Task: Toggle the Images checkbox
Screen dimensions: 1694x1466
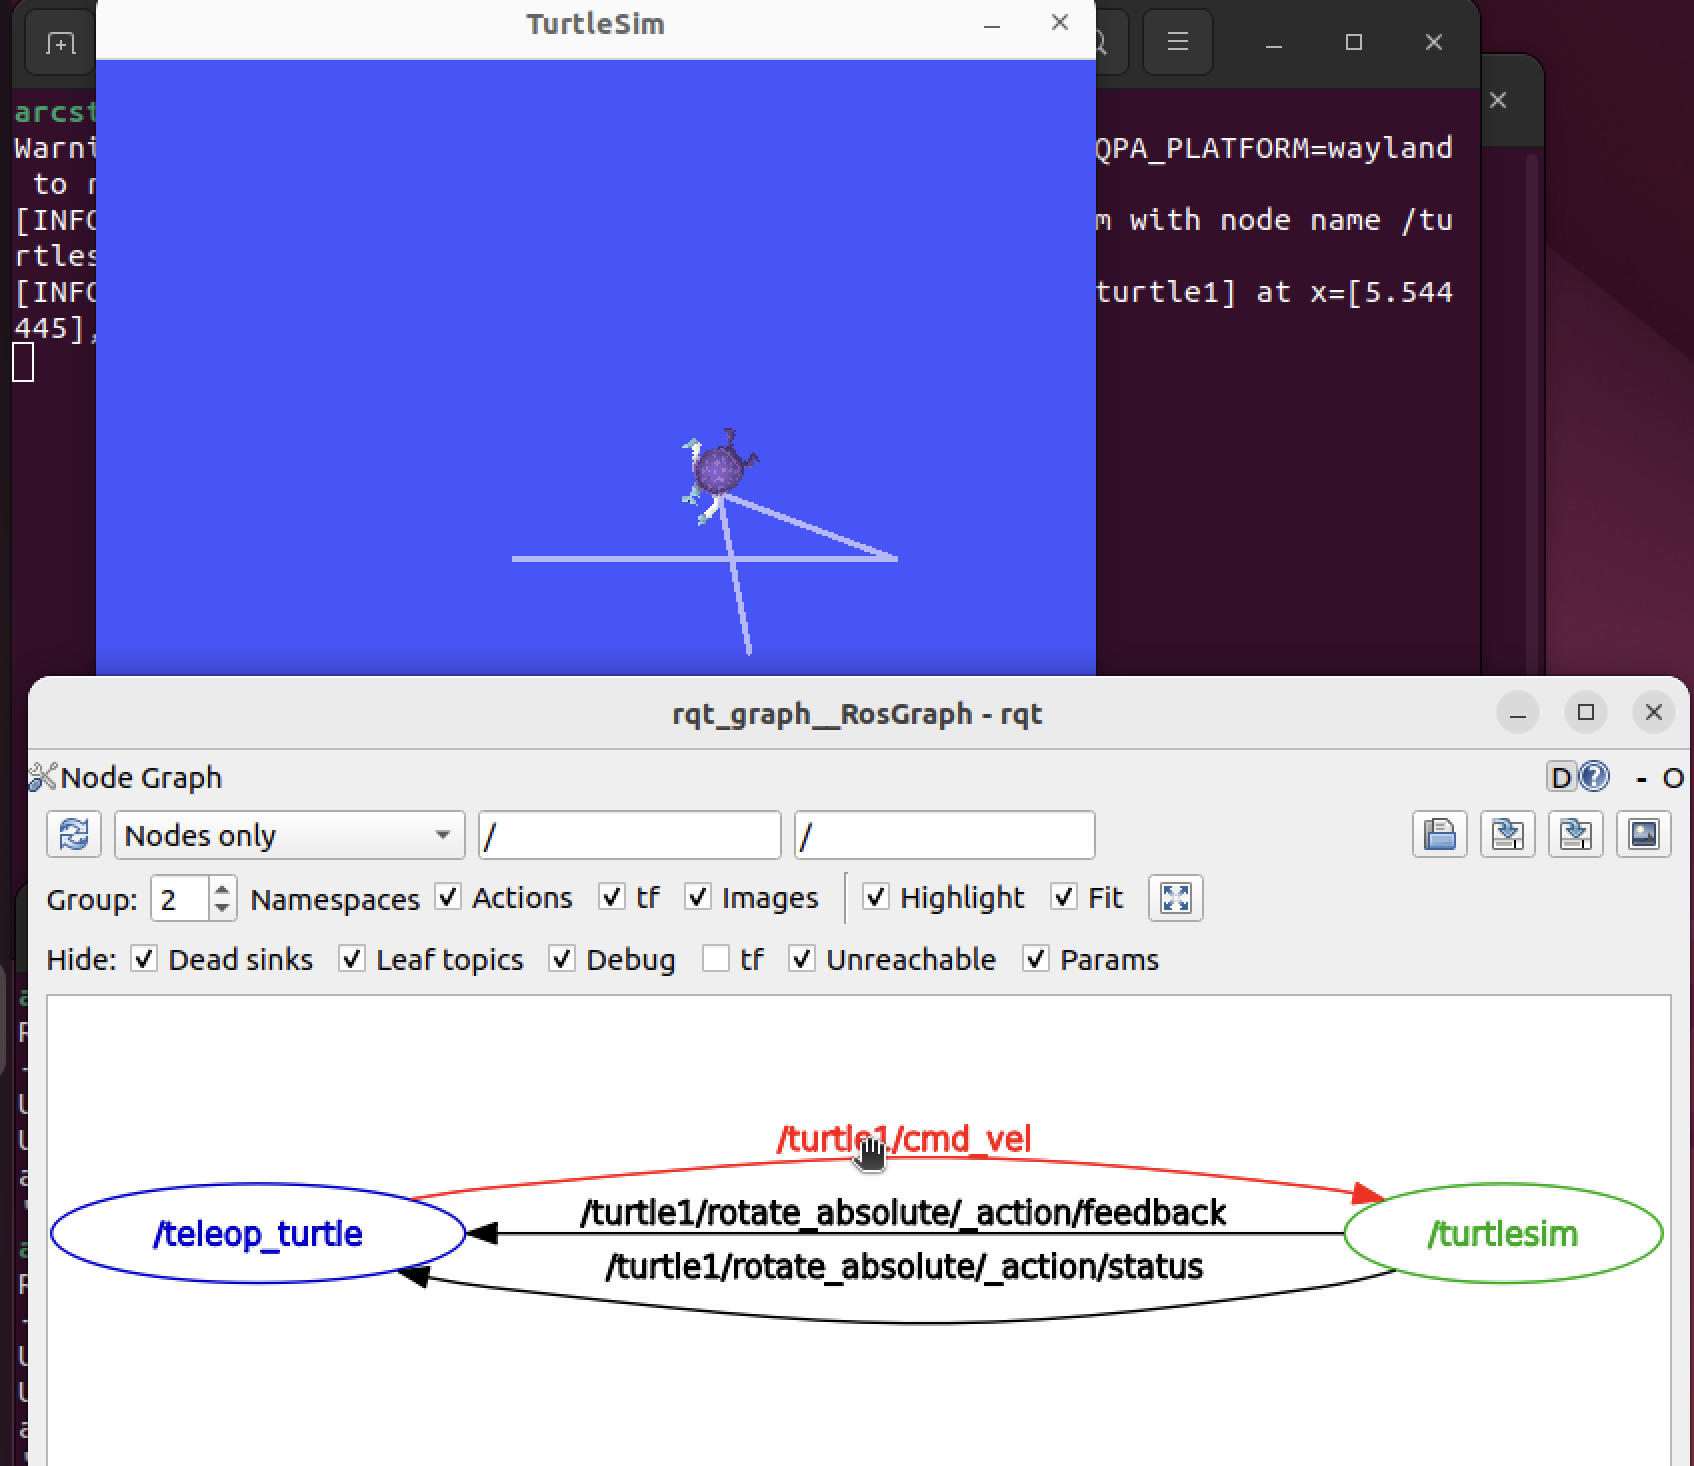Action: 751,898
